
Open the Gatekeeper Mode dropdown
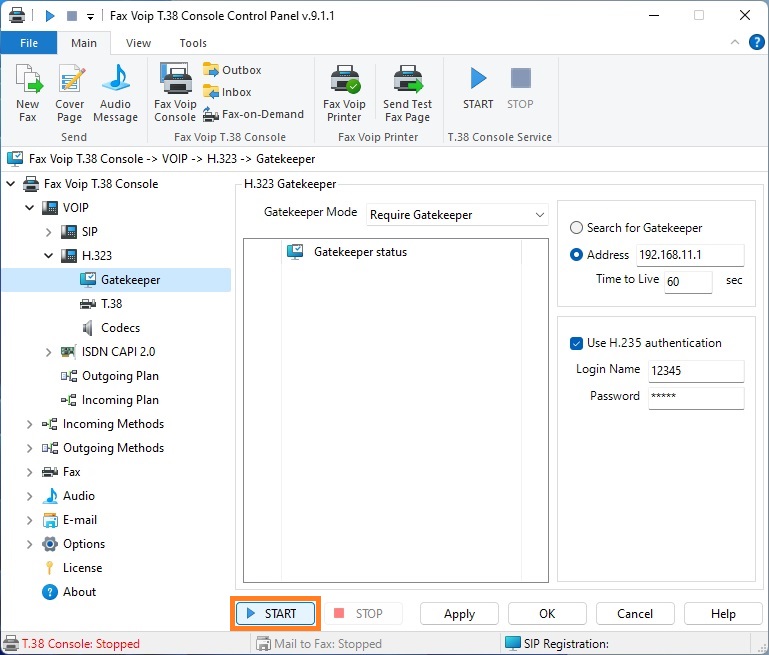457,215
